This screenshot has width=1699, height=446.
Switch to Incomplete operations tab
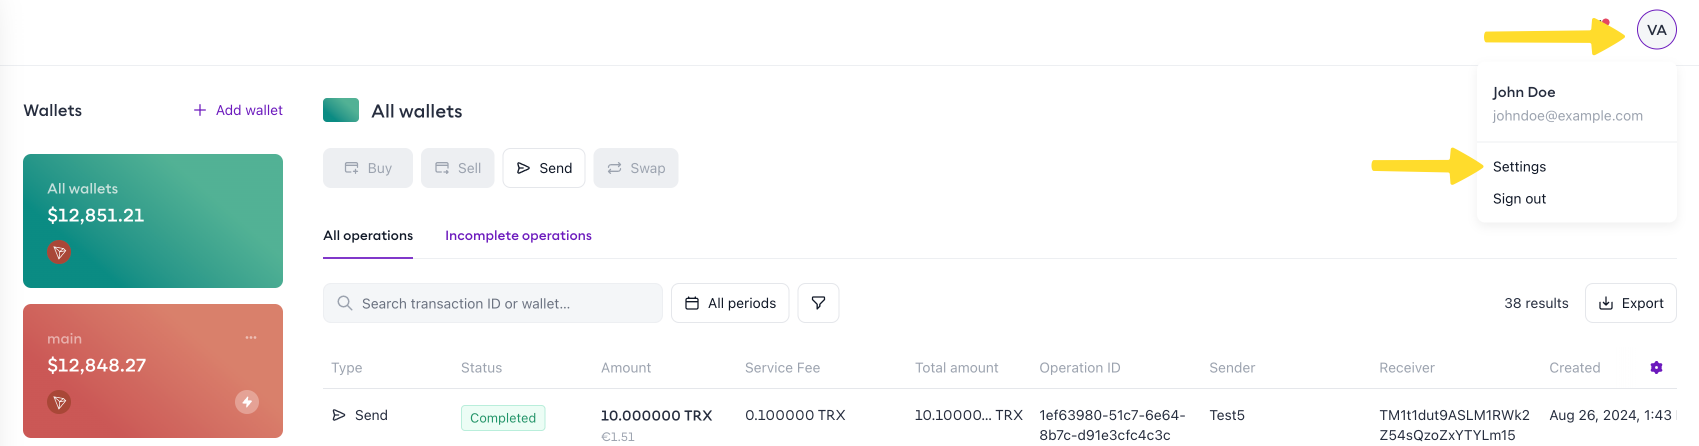[518, 236]
